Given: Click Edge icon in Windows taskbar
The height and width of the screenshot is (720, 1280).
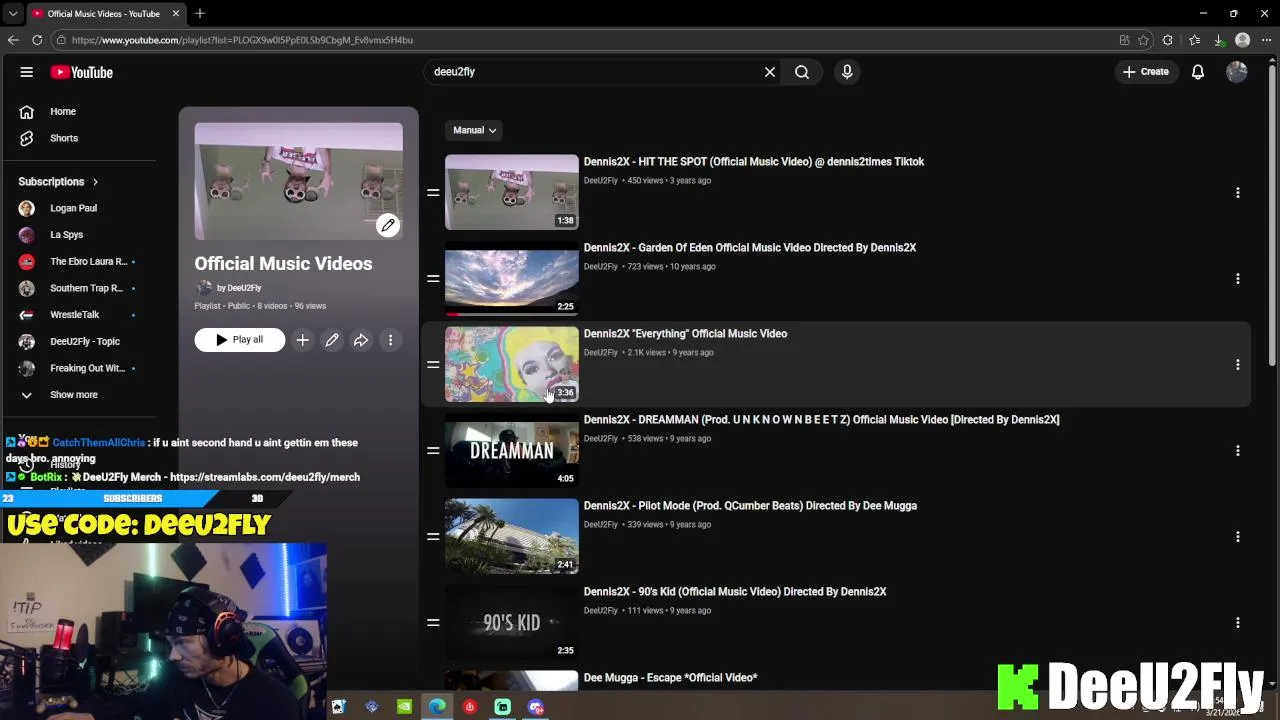Looking at the screenshot, I should pos(437,707).
